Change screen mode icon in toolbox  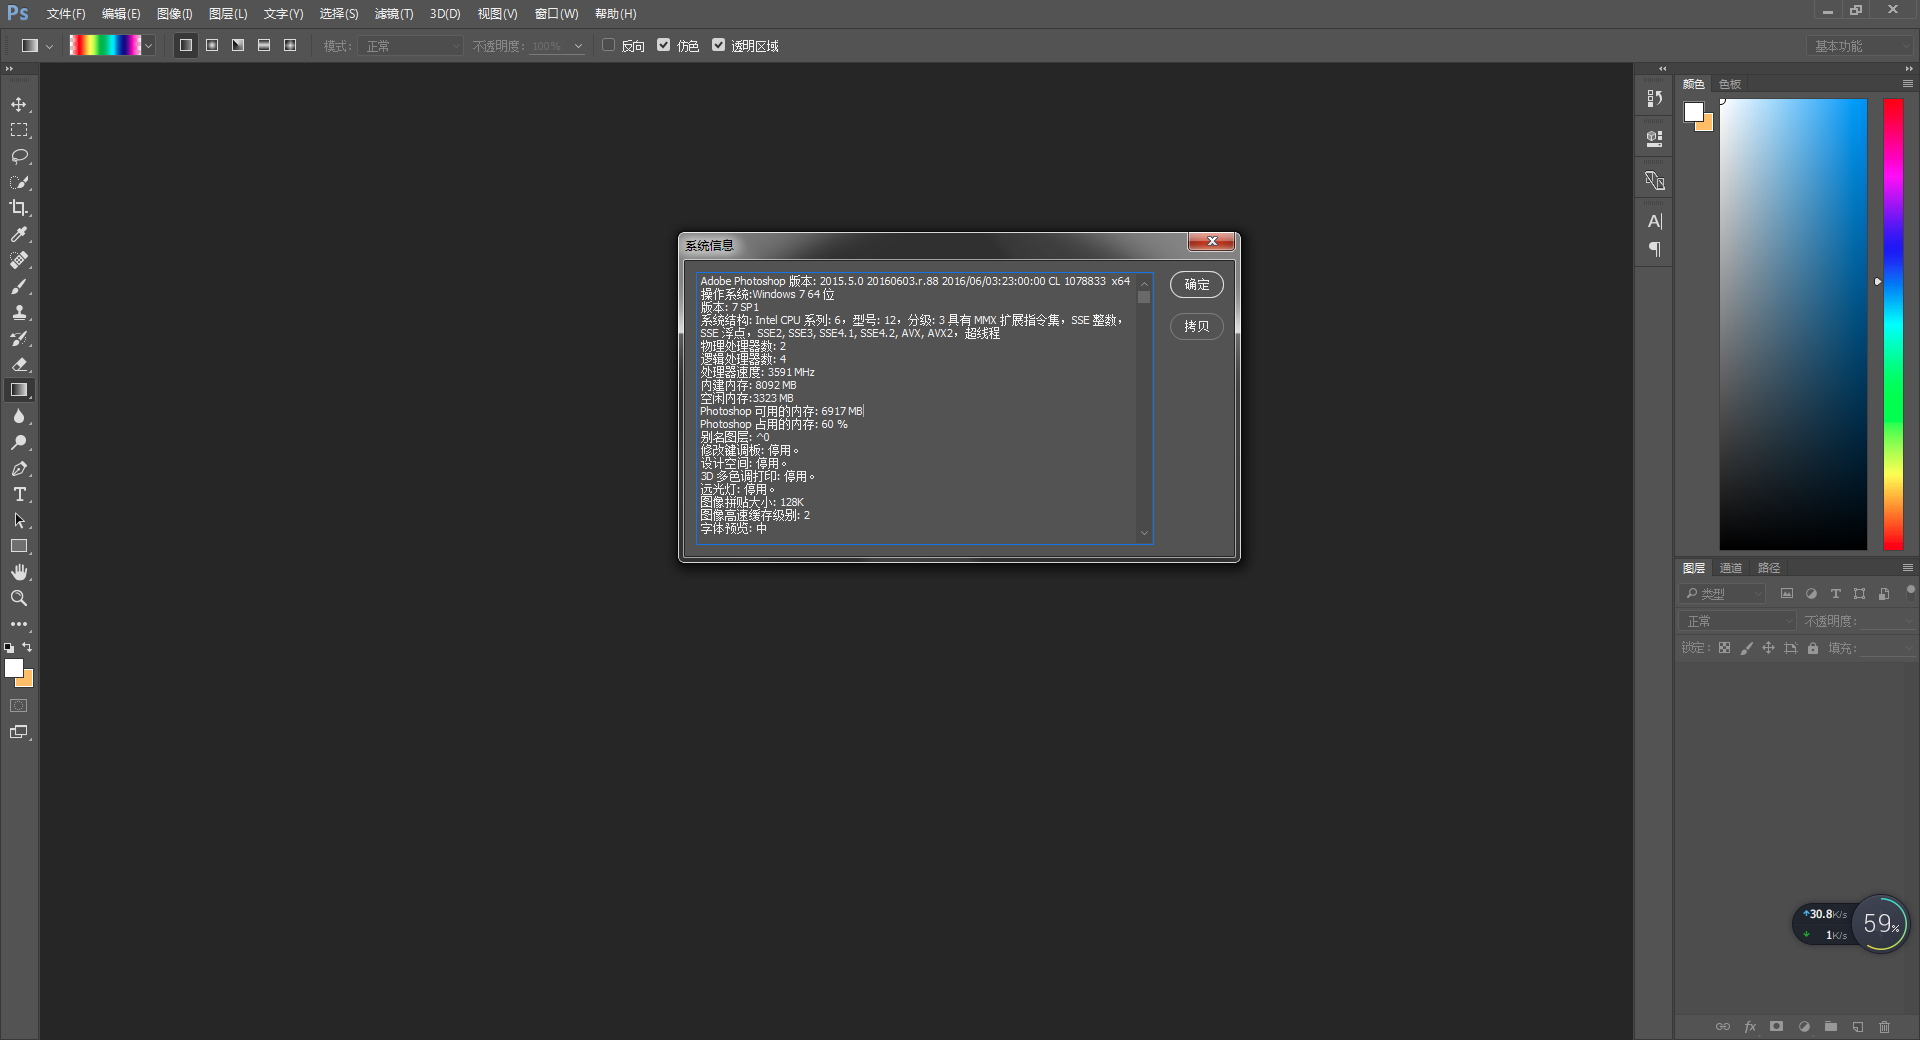(x=19, y=732)
